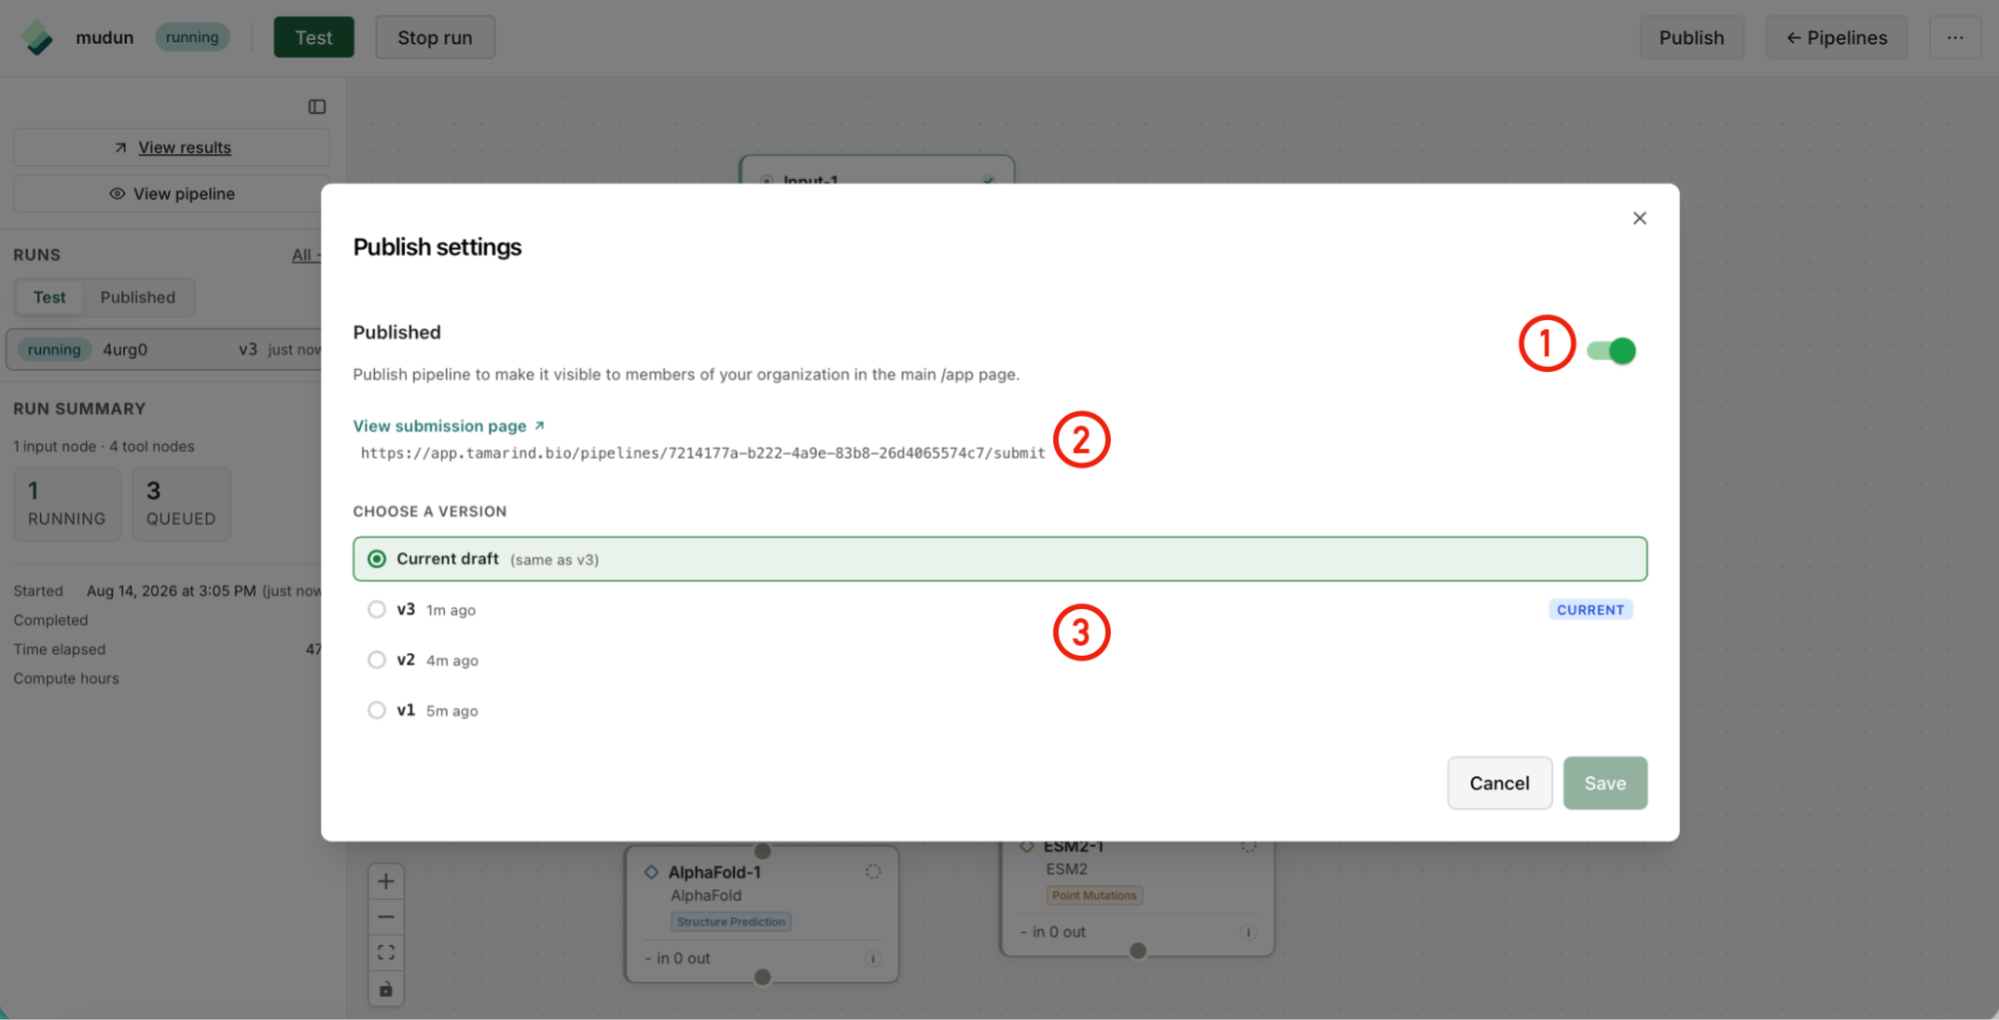Click the external link arrow beside View submission page

click(539, 425)
